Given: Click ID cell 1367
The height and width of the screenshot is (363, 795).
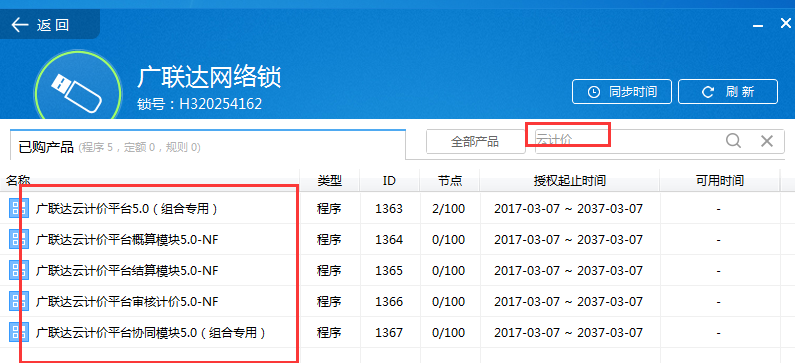Looking at the screenshot, I should click(x=389, y=333).
